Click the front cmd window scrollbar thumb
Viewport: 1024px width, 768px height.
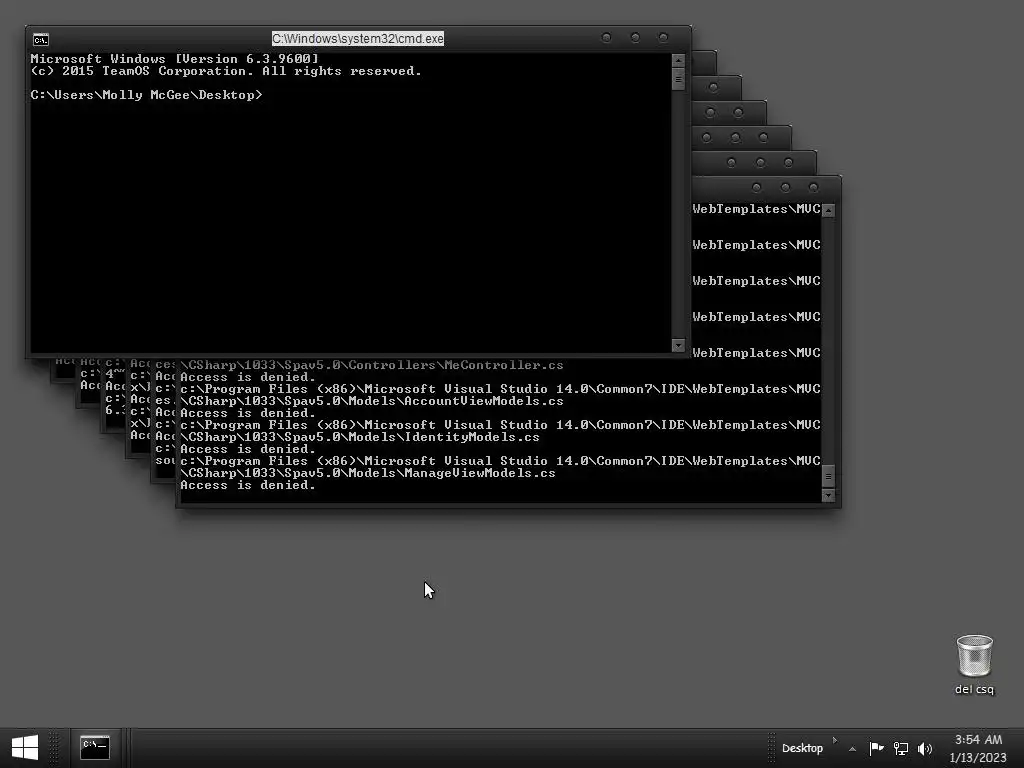point(678,79)
